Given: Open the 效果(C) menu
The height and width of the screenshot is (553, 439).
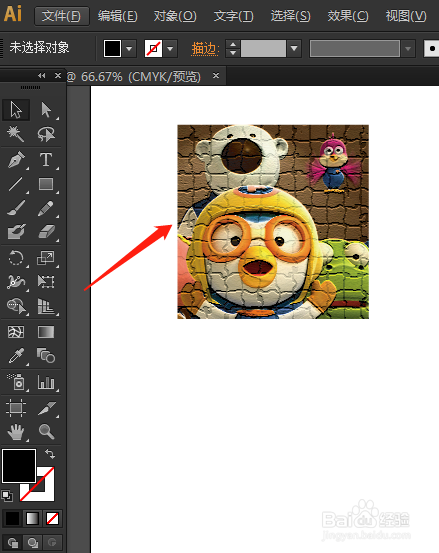Looking at the screenshot, I should 348,16.
